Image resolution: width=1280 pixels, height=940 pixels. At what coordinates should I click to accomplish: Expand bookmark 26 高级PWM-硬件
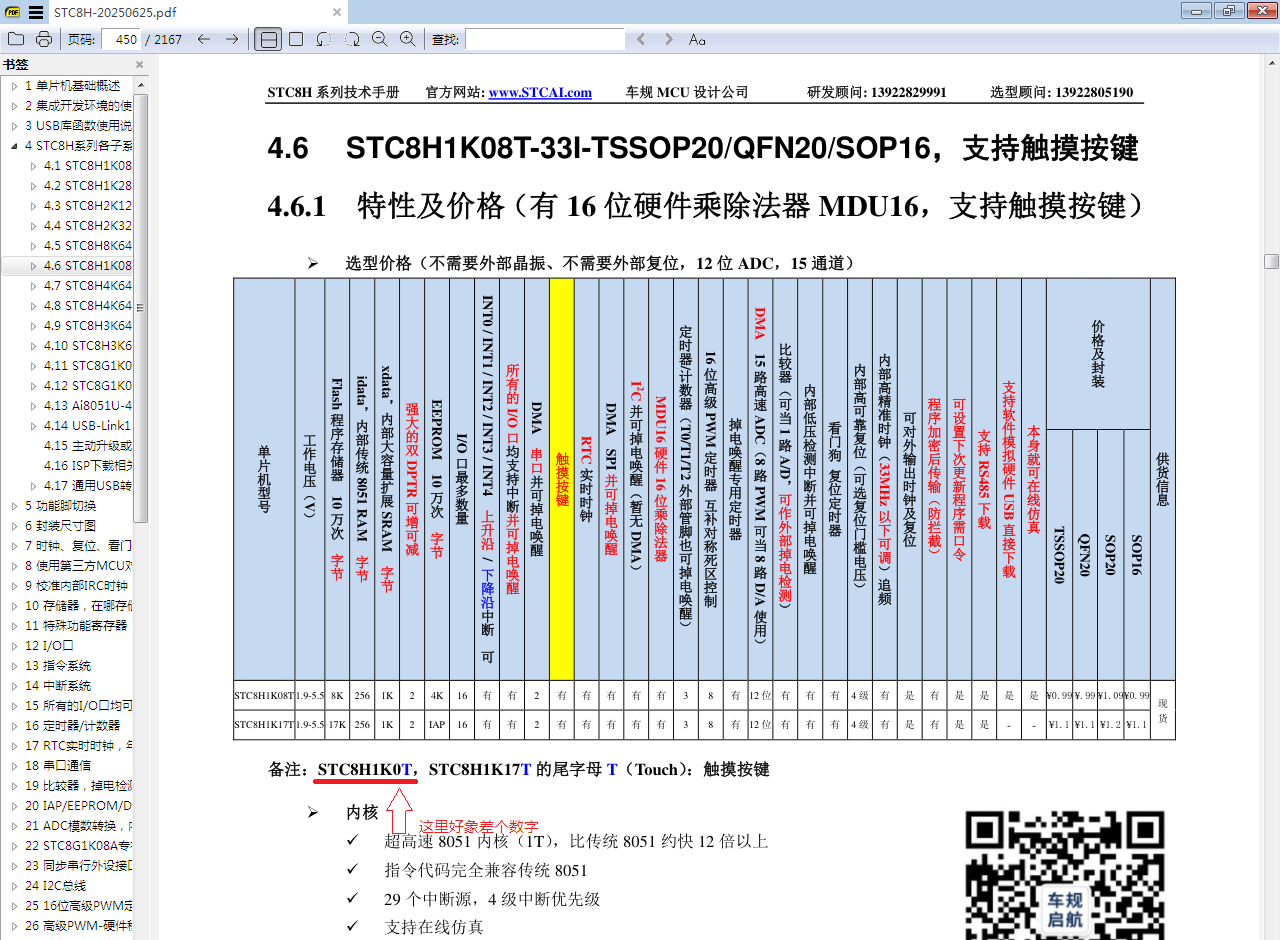pos(14,926)
